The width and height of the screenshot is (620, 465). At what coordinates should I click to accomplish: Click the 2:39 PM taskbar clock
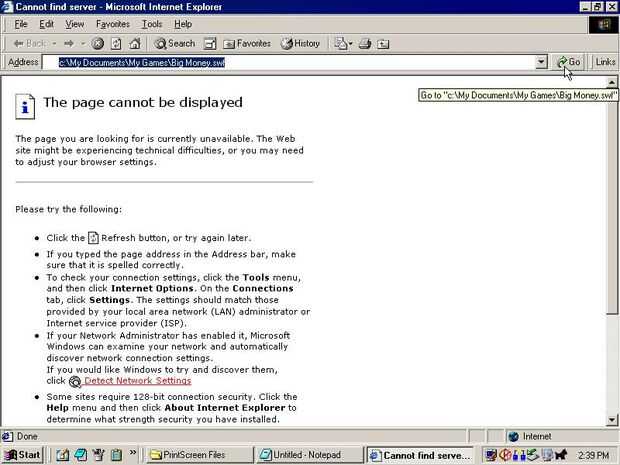tap(594, 456)
